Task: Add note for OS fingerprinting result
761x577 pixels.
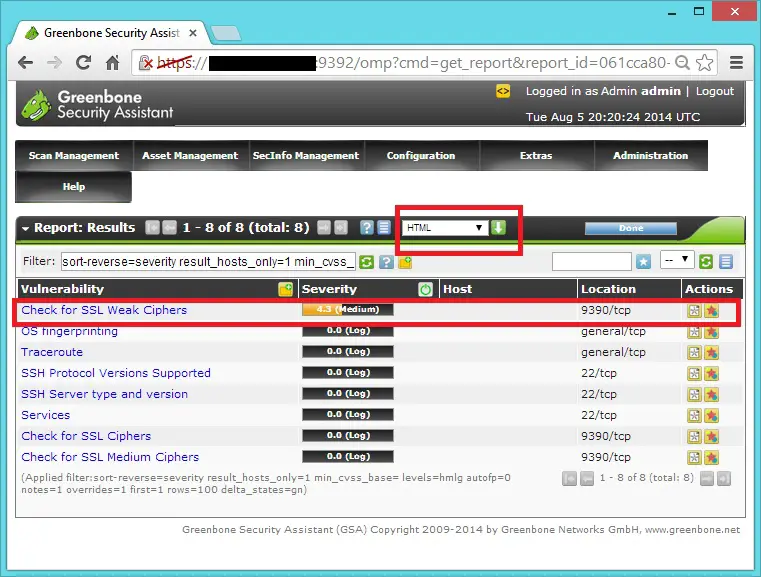Action: point(694,332)
